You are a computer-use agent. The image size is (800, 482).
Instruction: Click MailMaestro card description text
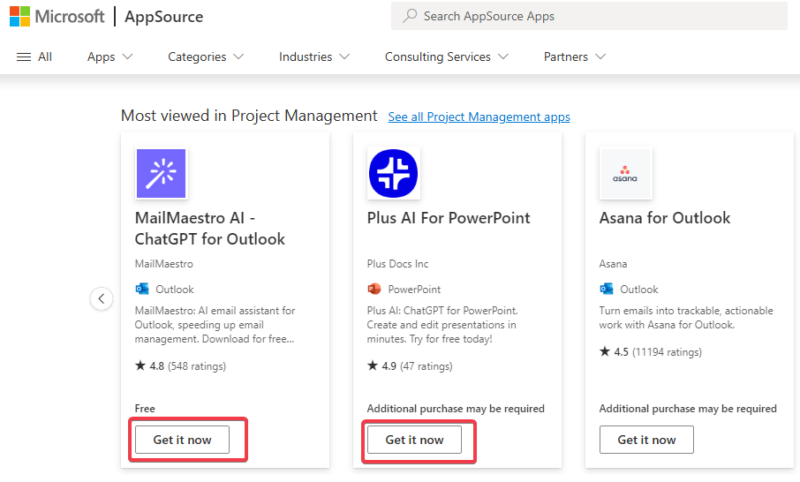click(x=215, y=325)
